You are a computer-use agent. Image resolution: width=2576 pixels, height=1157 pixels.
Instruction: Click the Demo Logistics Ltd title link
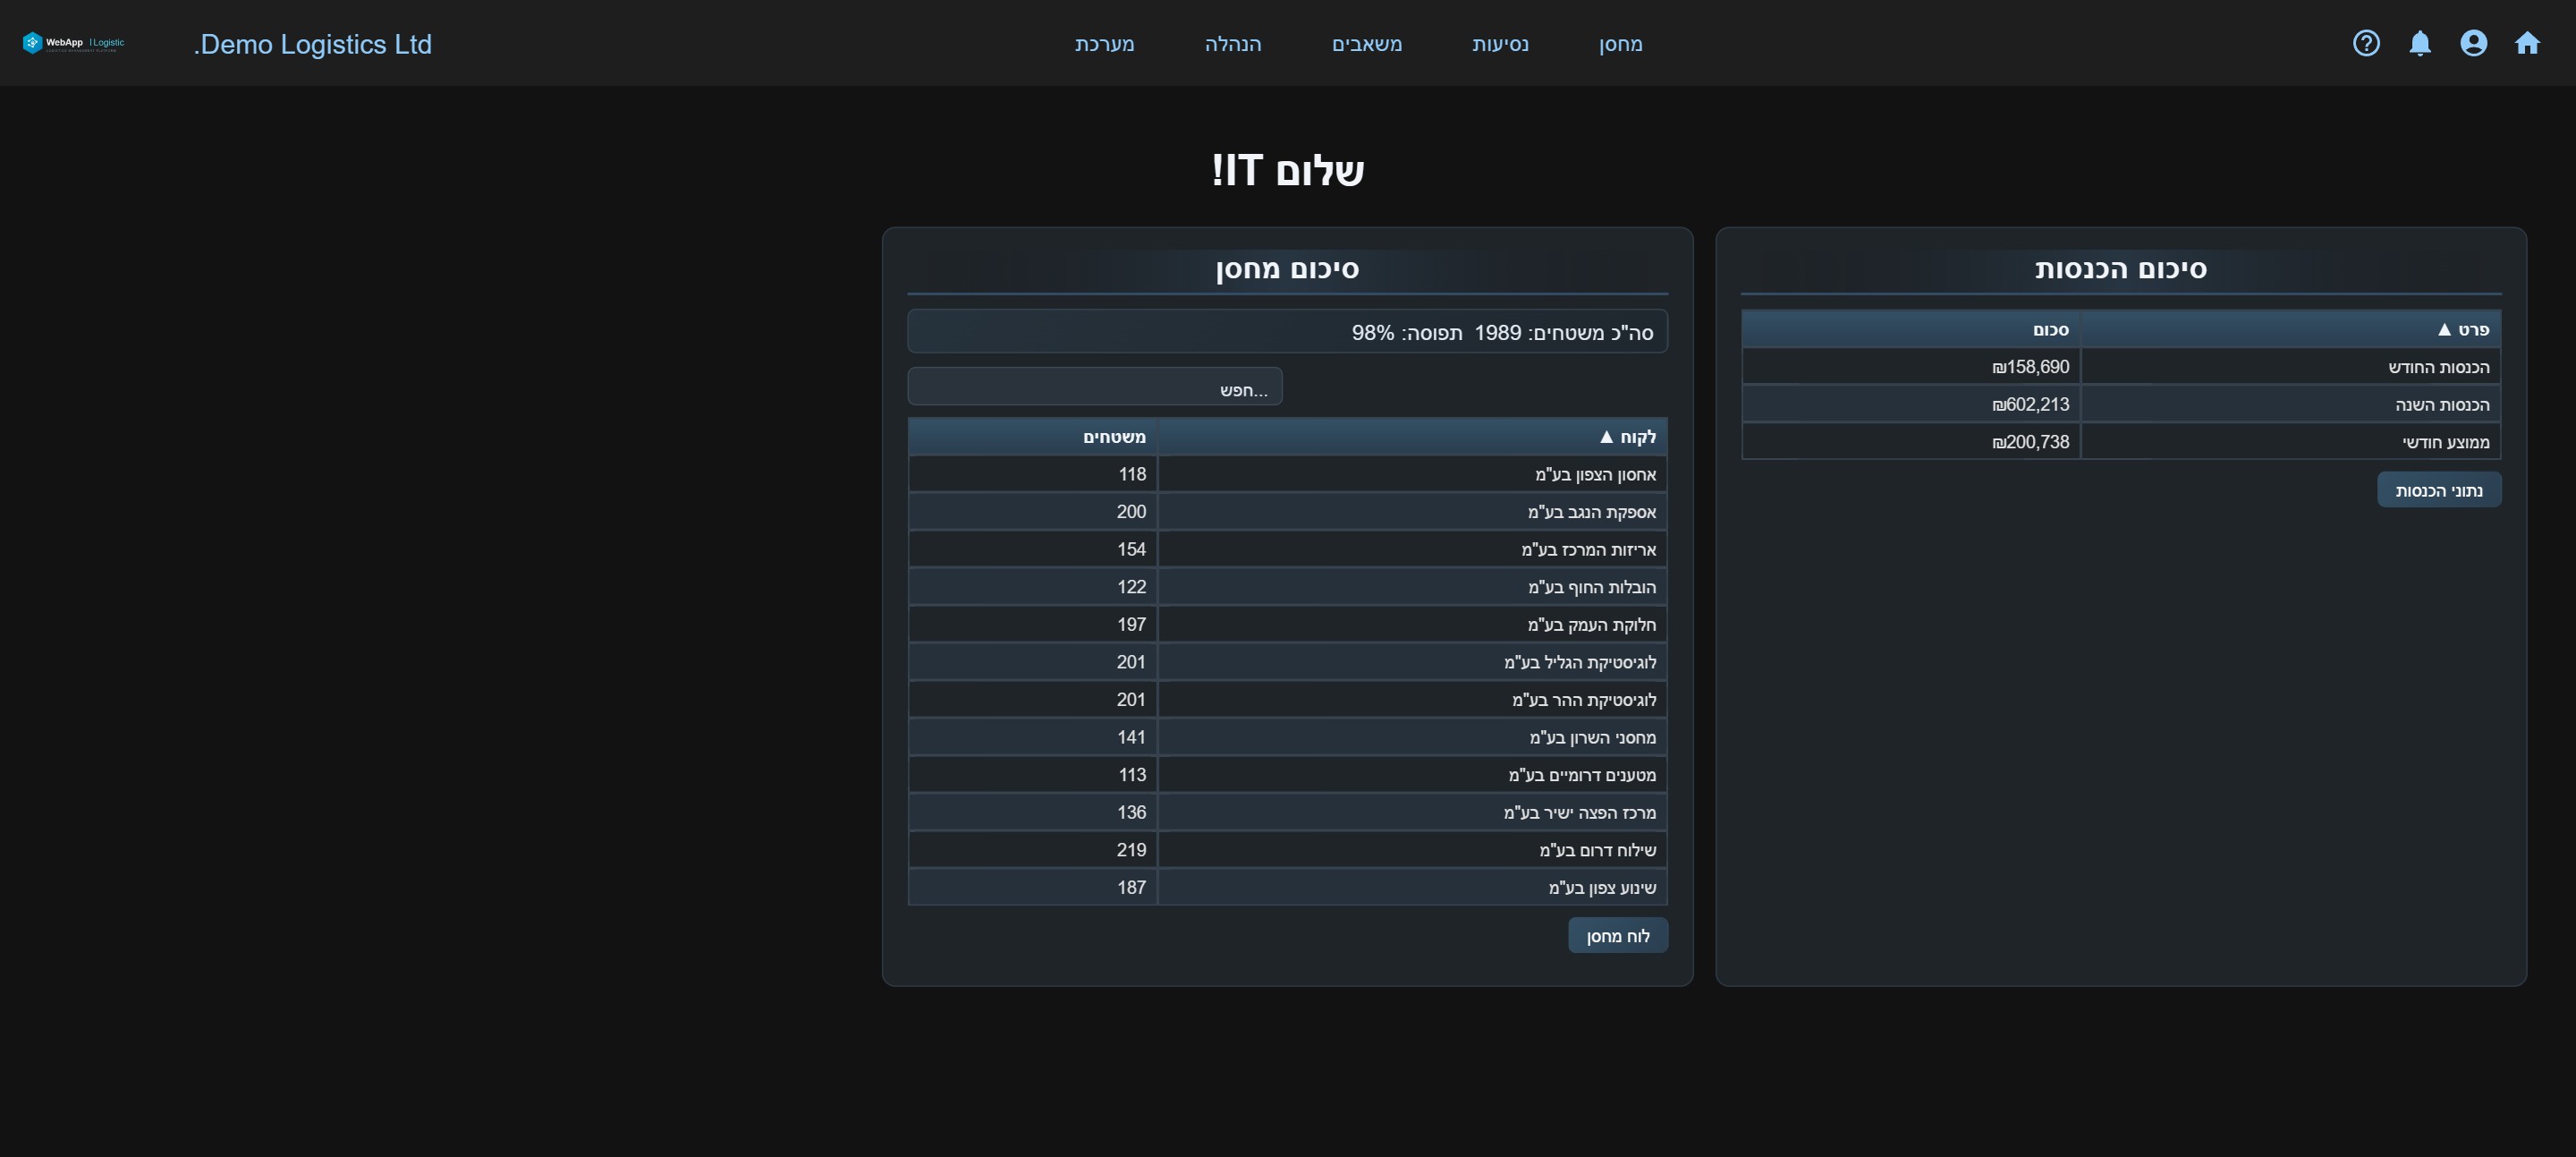coord(313,44)
